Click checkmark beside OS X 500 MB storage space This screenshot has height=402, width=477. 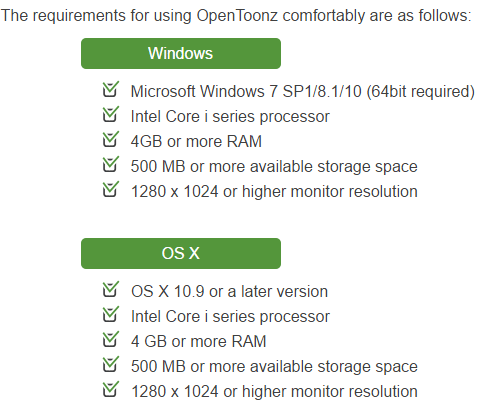coord(111,364)
